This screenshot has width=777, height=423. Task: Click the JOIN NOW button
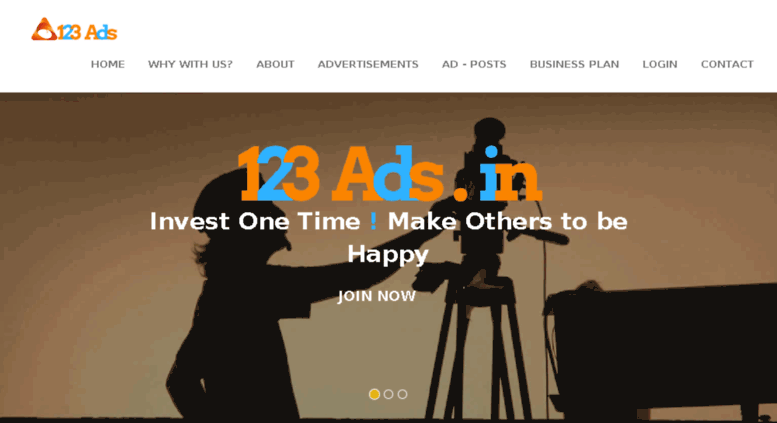click(x=377, y=296)
